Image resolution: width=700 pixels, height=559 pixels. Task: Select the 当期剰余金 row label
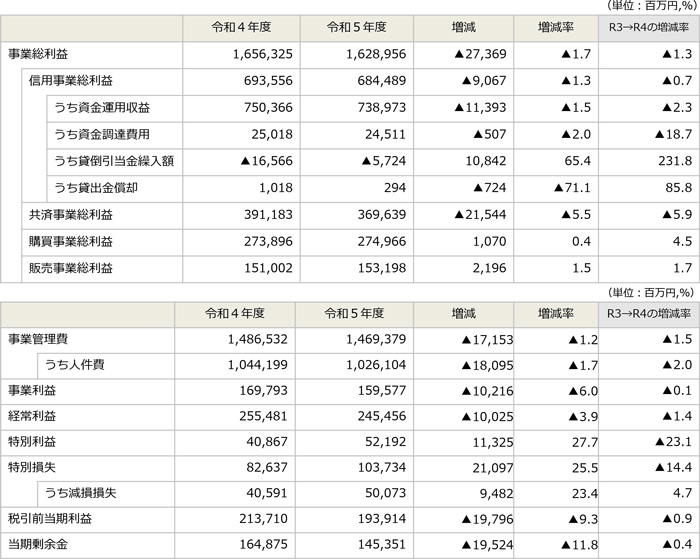38,544
